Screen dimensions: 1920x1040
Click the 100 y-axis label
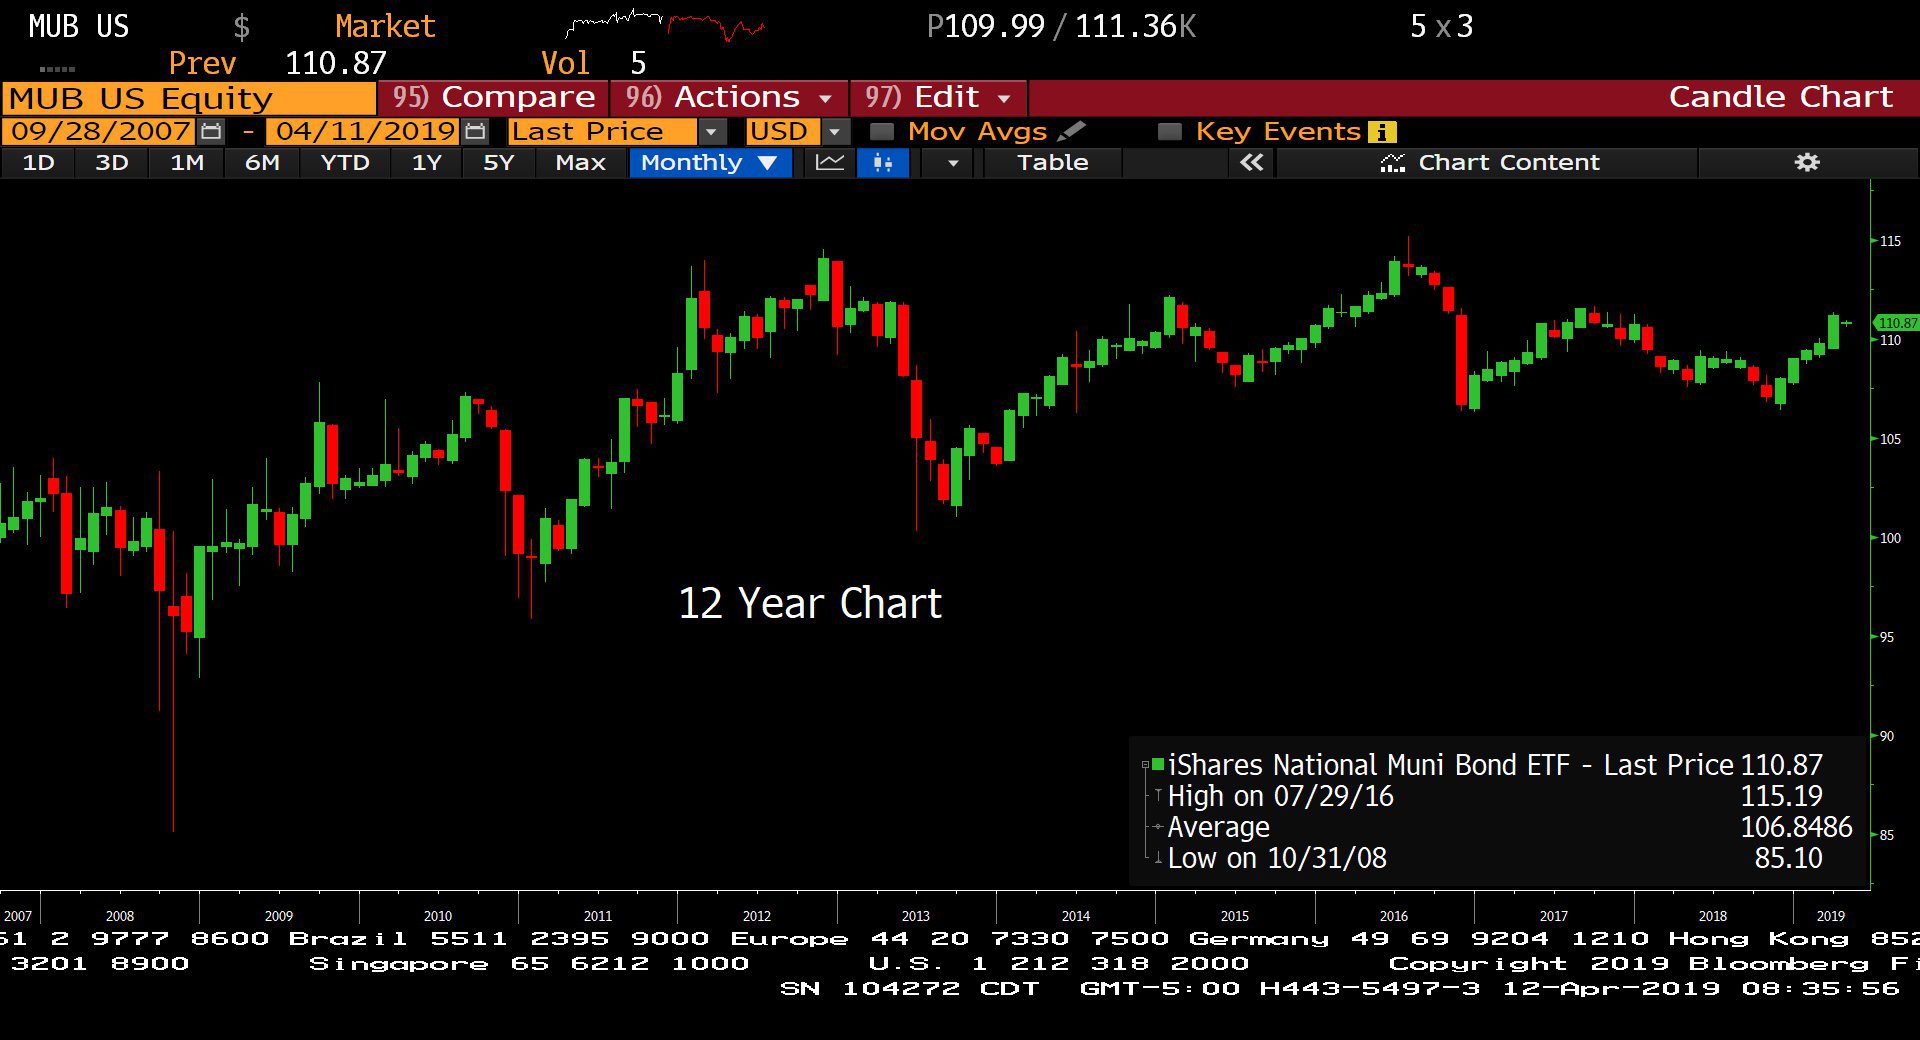[1890, 538]
